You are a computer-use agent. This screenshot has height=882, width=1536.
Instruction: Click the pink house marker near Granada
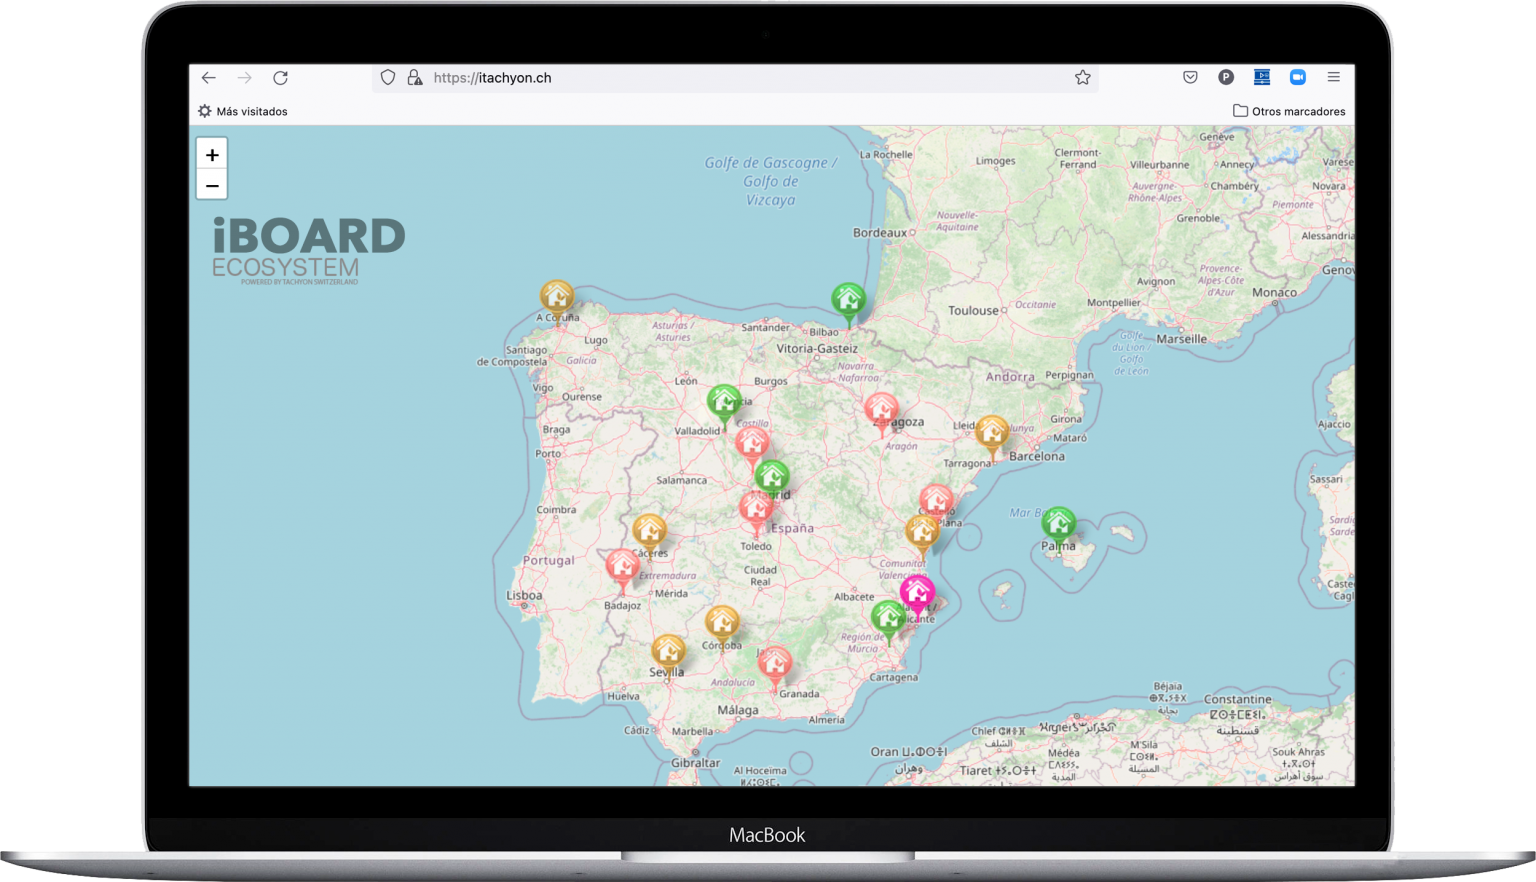click(x=774, y=662)
